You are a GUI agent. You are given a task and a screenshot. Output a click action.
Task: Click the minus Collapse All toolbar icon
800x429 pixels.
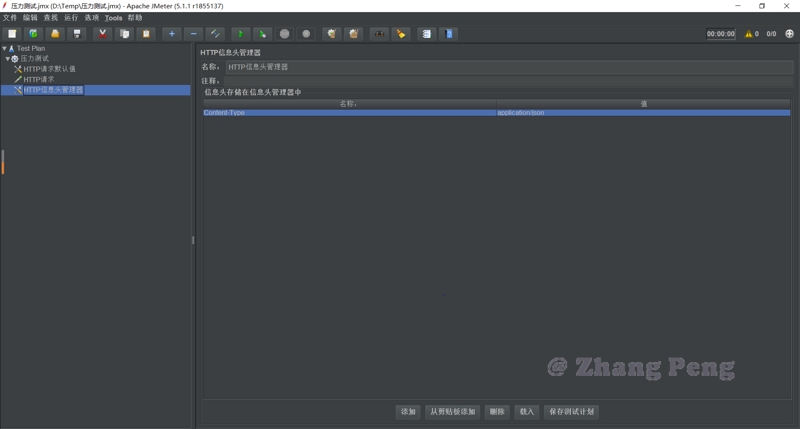pos(193,34)
